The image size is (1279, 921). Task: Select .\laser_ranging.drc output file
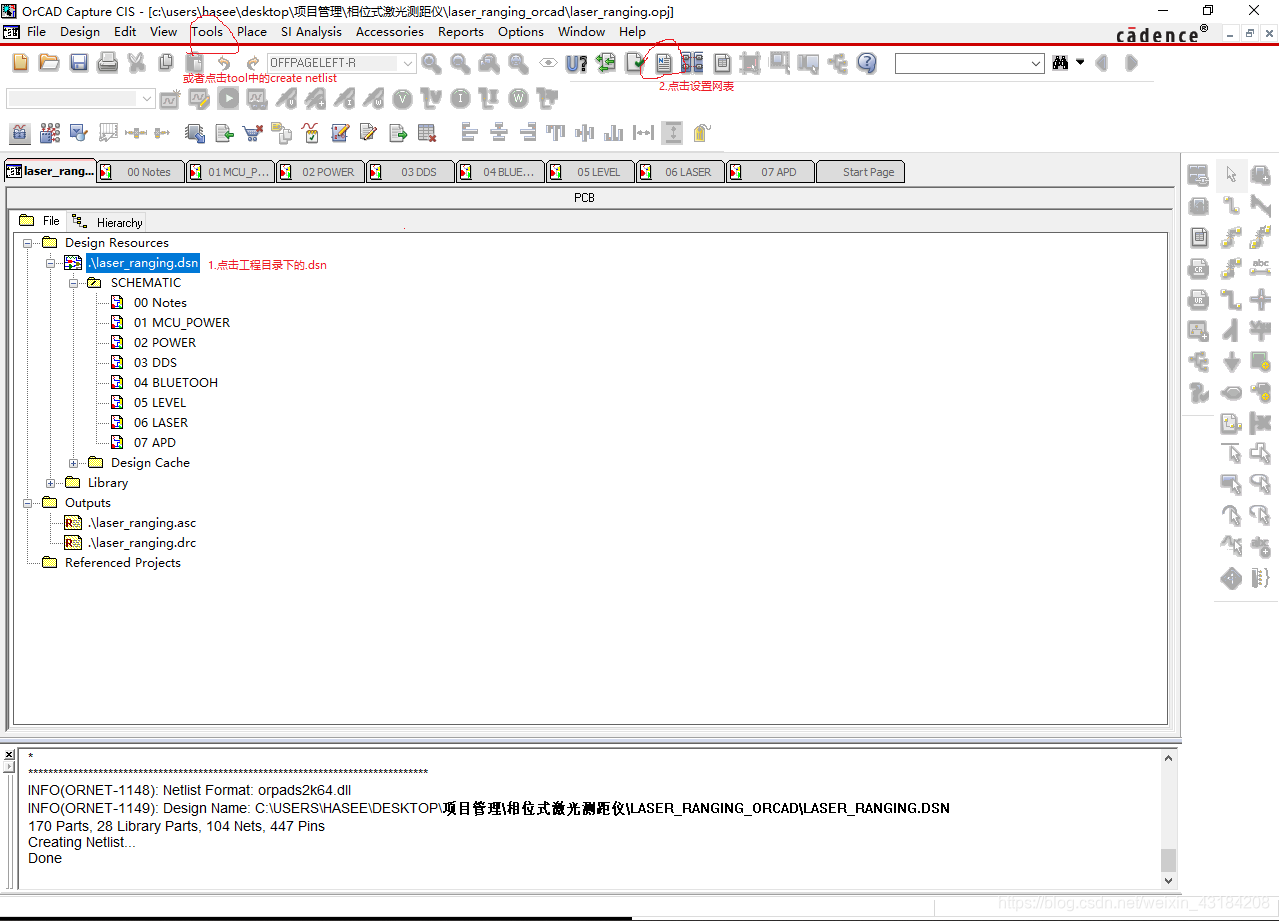(x=141, y=542)
